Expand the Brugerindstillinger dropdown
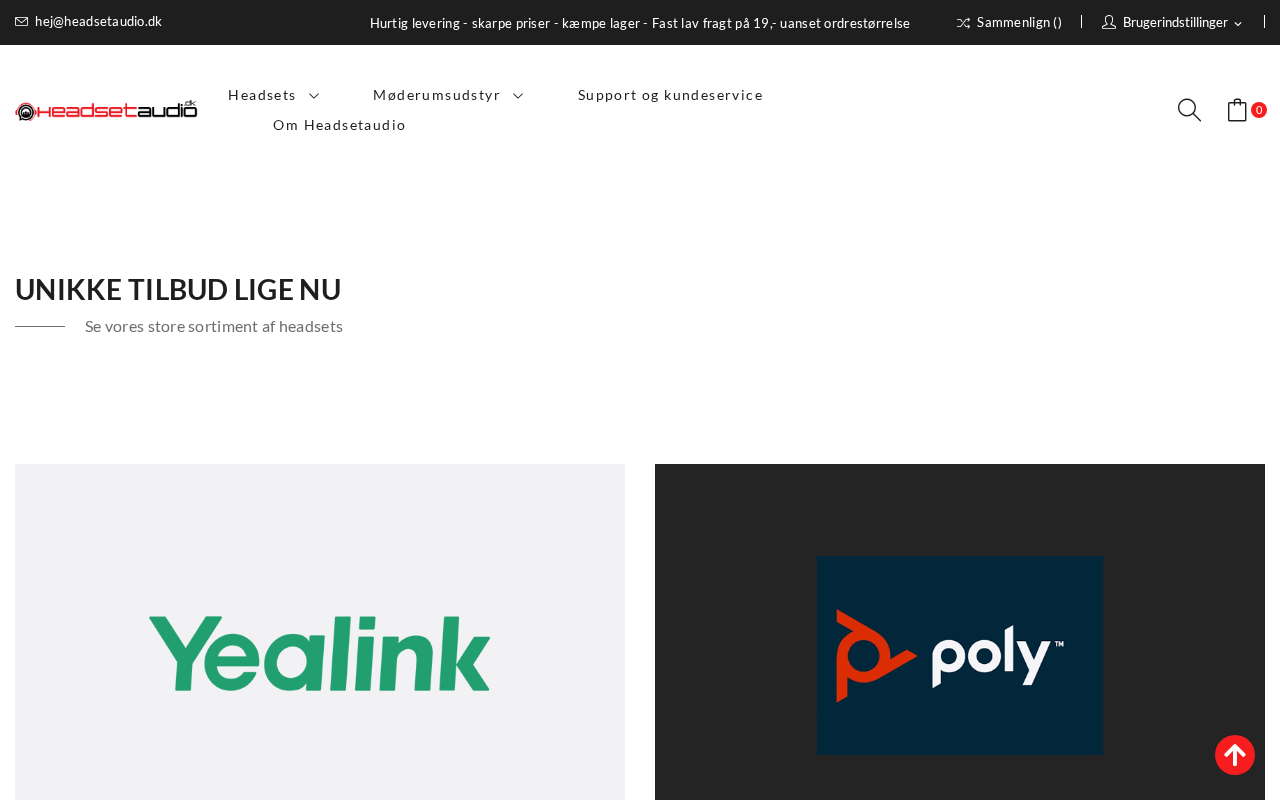1280x800 pixels. coord(1238,23)
